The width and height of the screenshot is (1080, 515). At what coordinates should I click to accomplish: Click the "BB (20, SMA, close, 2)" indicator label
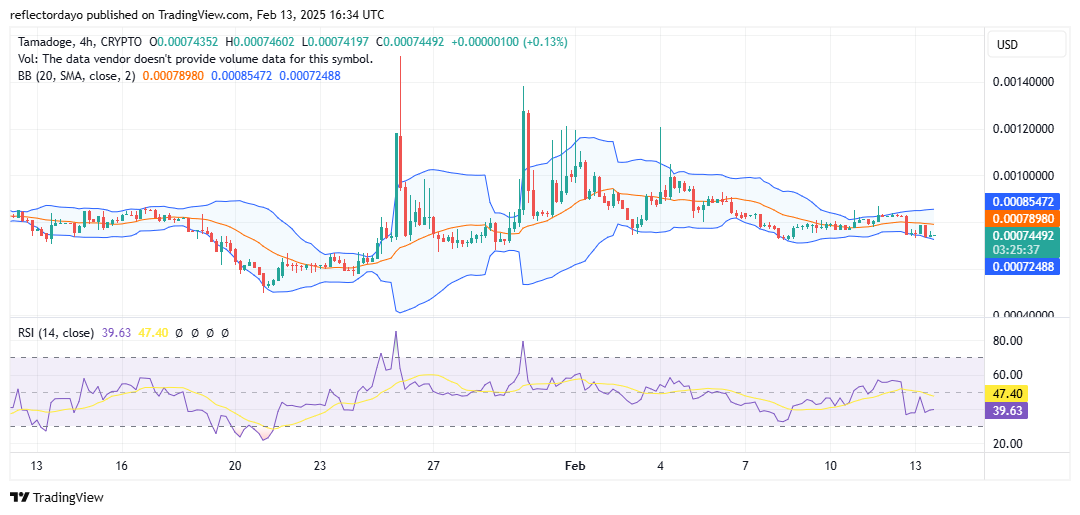(77, 76)
